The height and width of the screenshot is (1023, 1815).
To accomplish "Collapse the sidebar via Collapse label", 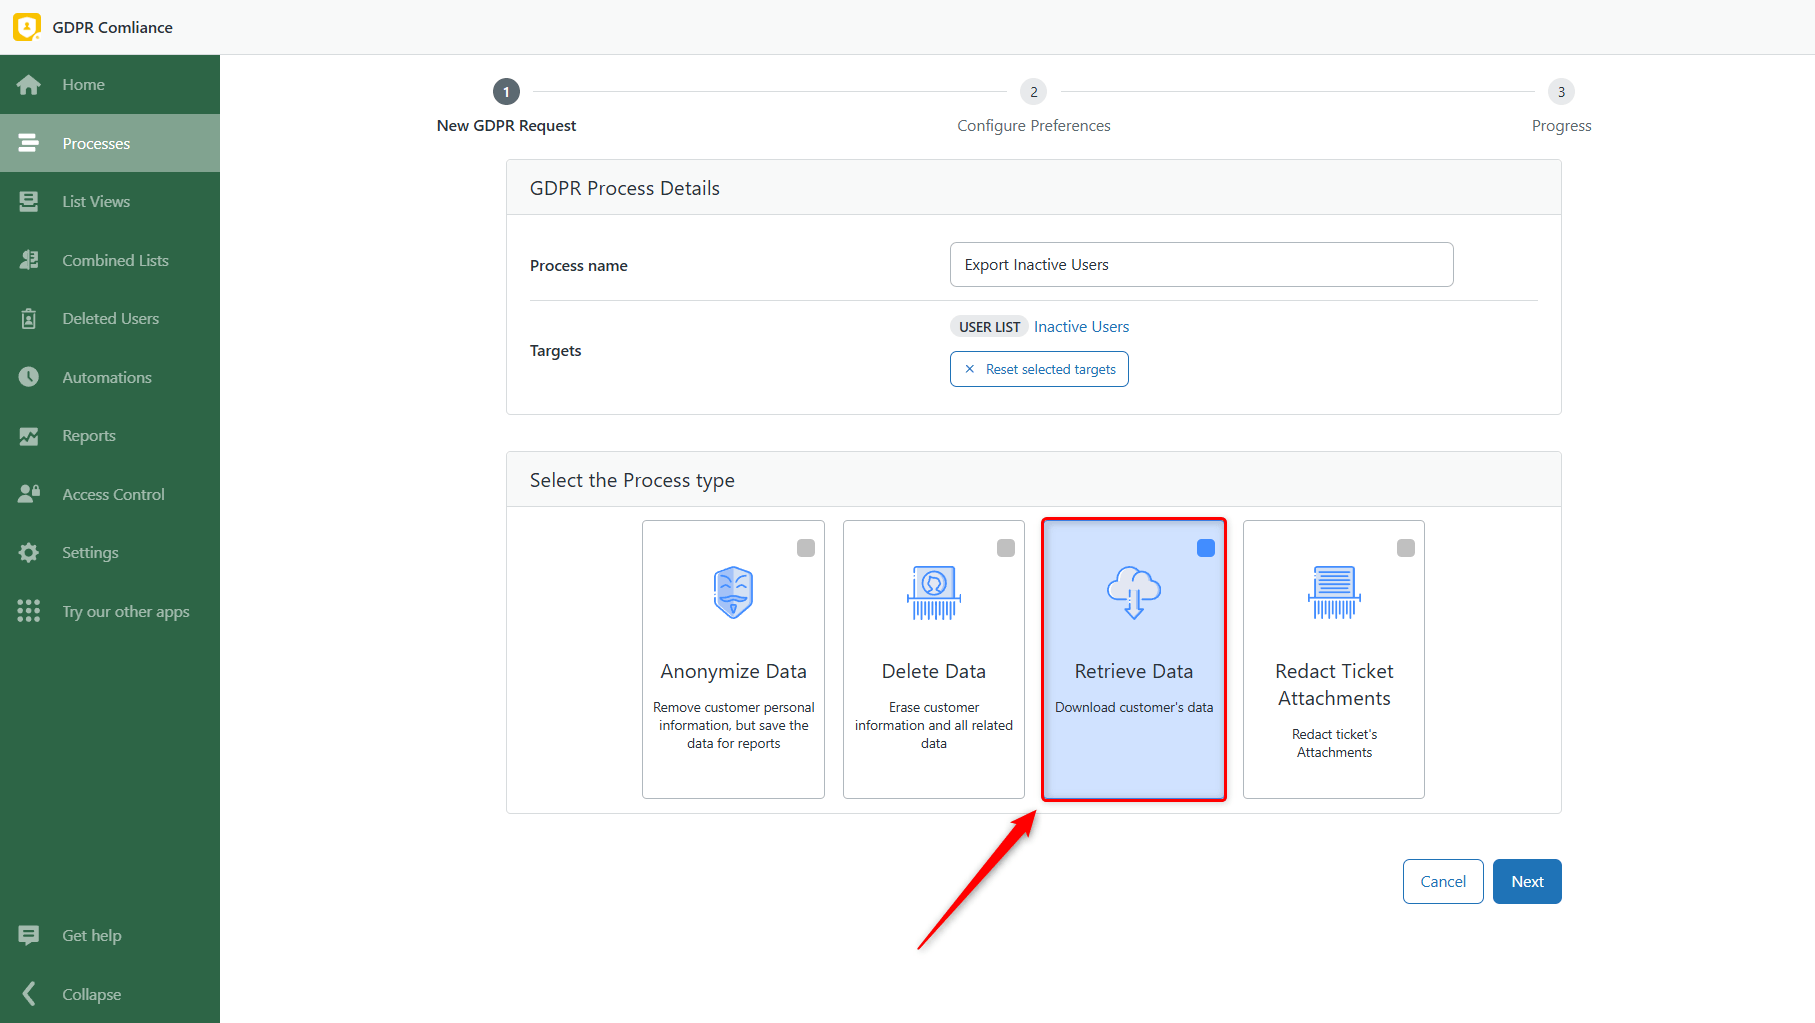I will [91, 994].
